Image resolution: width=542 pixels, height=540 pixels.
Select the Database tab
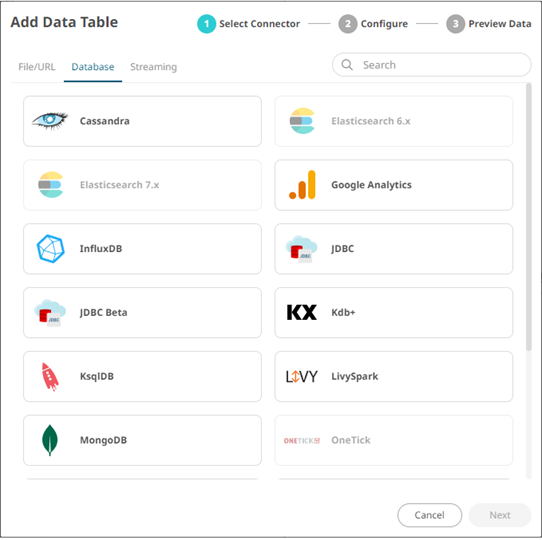93,67
